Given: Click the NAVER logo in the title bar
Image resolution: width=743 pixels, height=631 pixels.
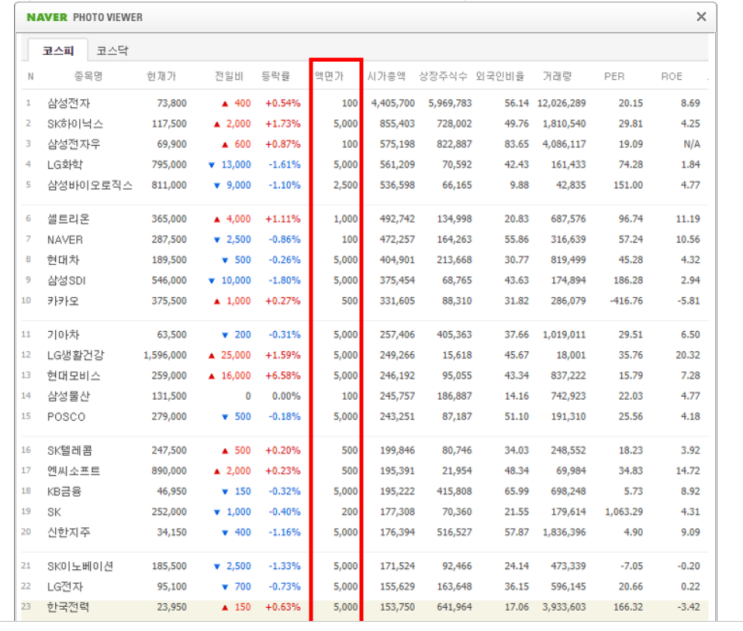Looking at the screenshot, I should click(x=47, y=17).
